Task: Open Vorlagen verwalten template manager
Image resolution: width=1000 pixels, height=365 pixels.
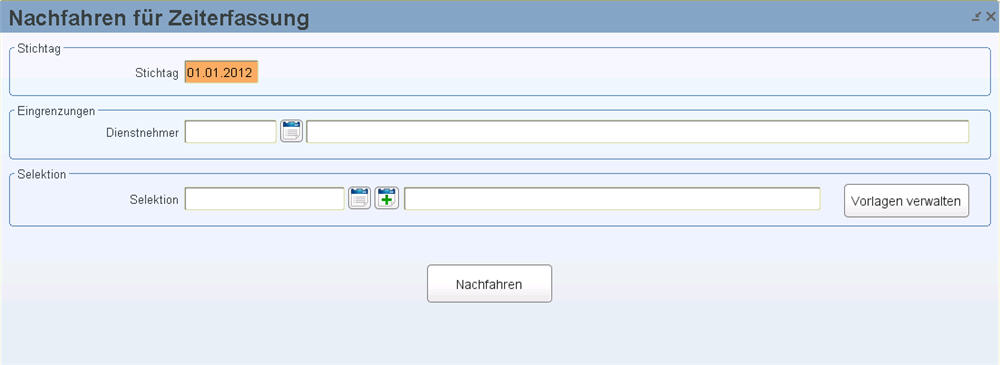Action: click(906, 201)
